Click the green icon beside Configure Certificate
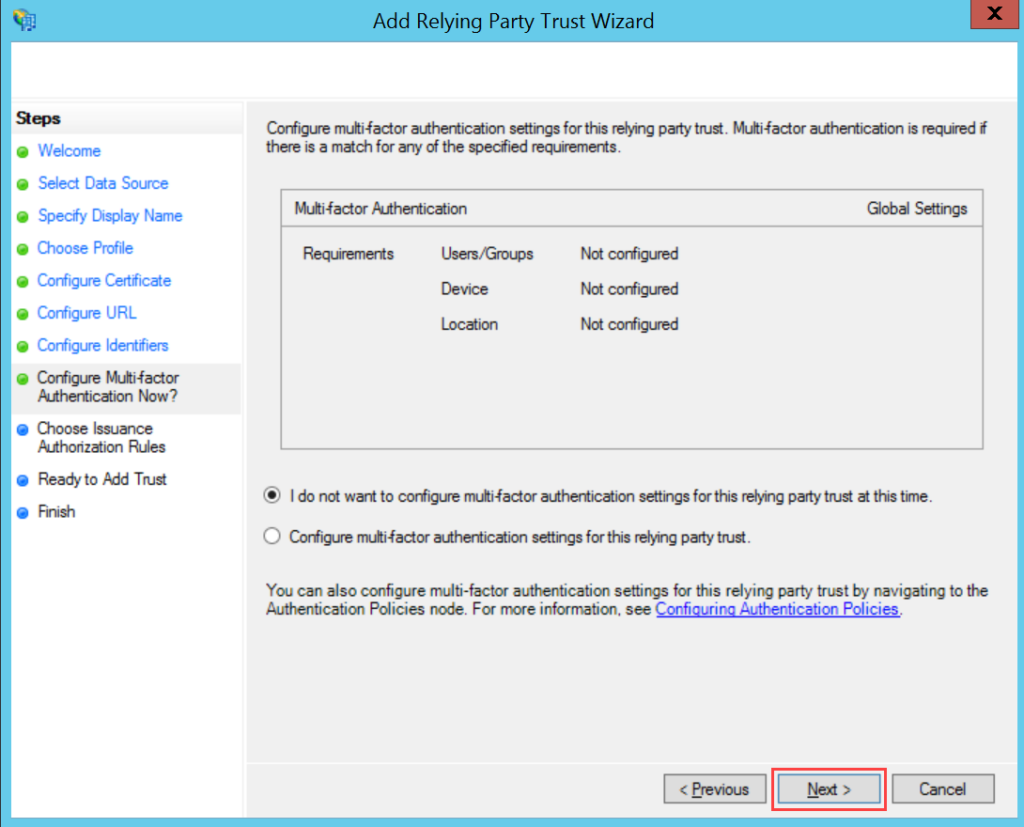 (22, 281)
